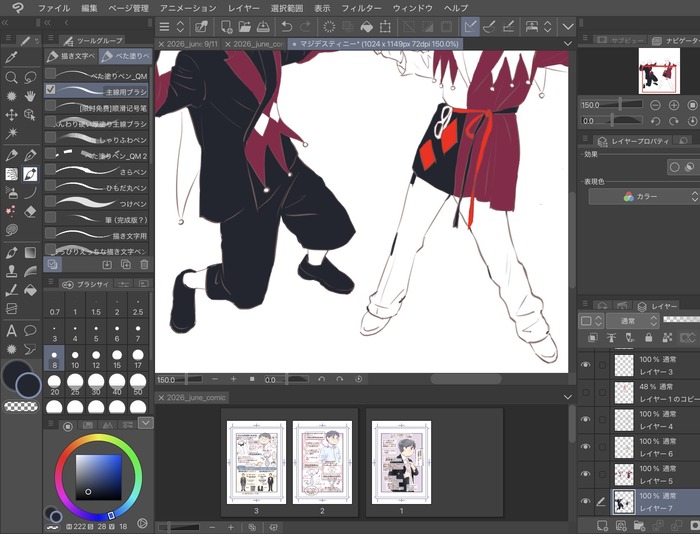Select the Eraser tool
The width and height of the screenshot is (700, 534).
point(30,211)
